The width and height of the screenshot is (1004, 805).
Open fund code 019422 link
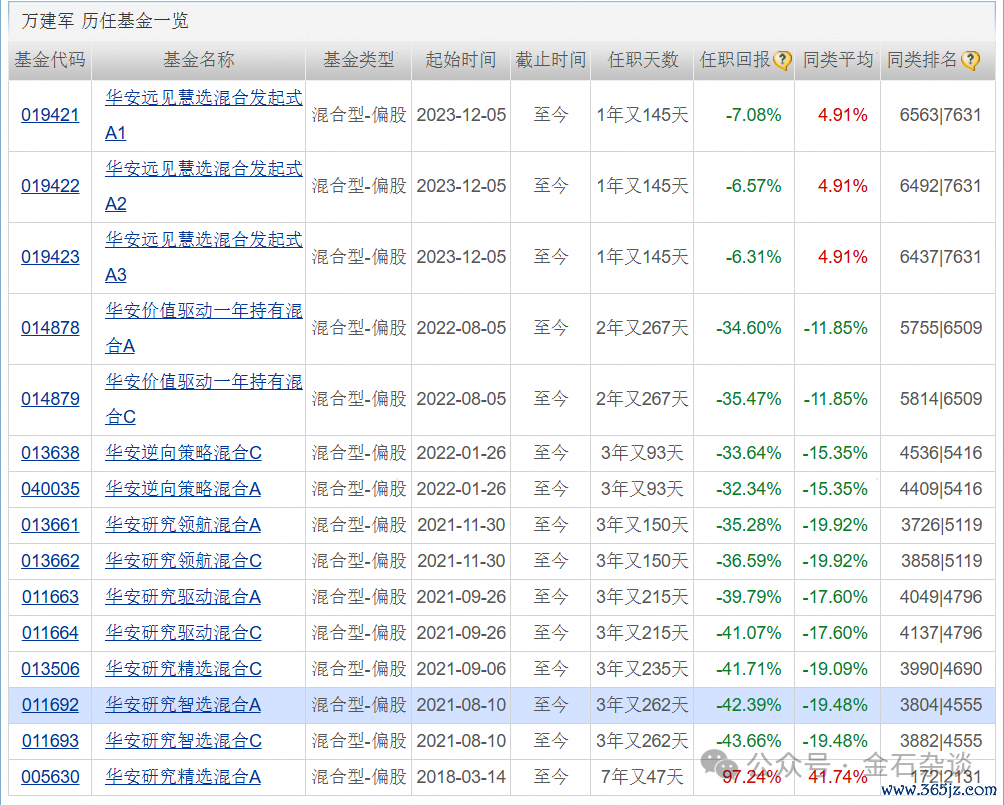click(50, 186)
